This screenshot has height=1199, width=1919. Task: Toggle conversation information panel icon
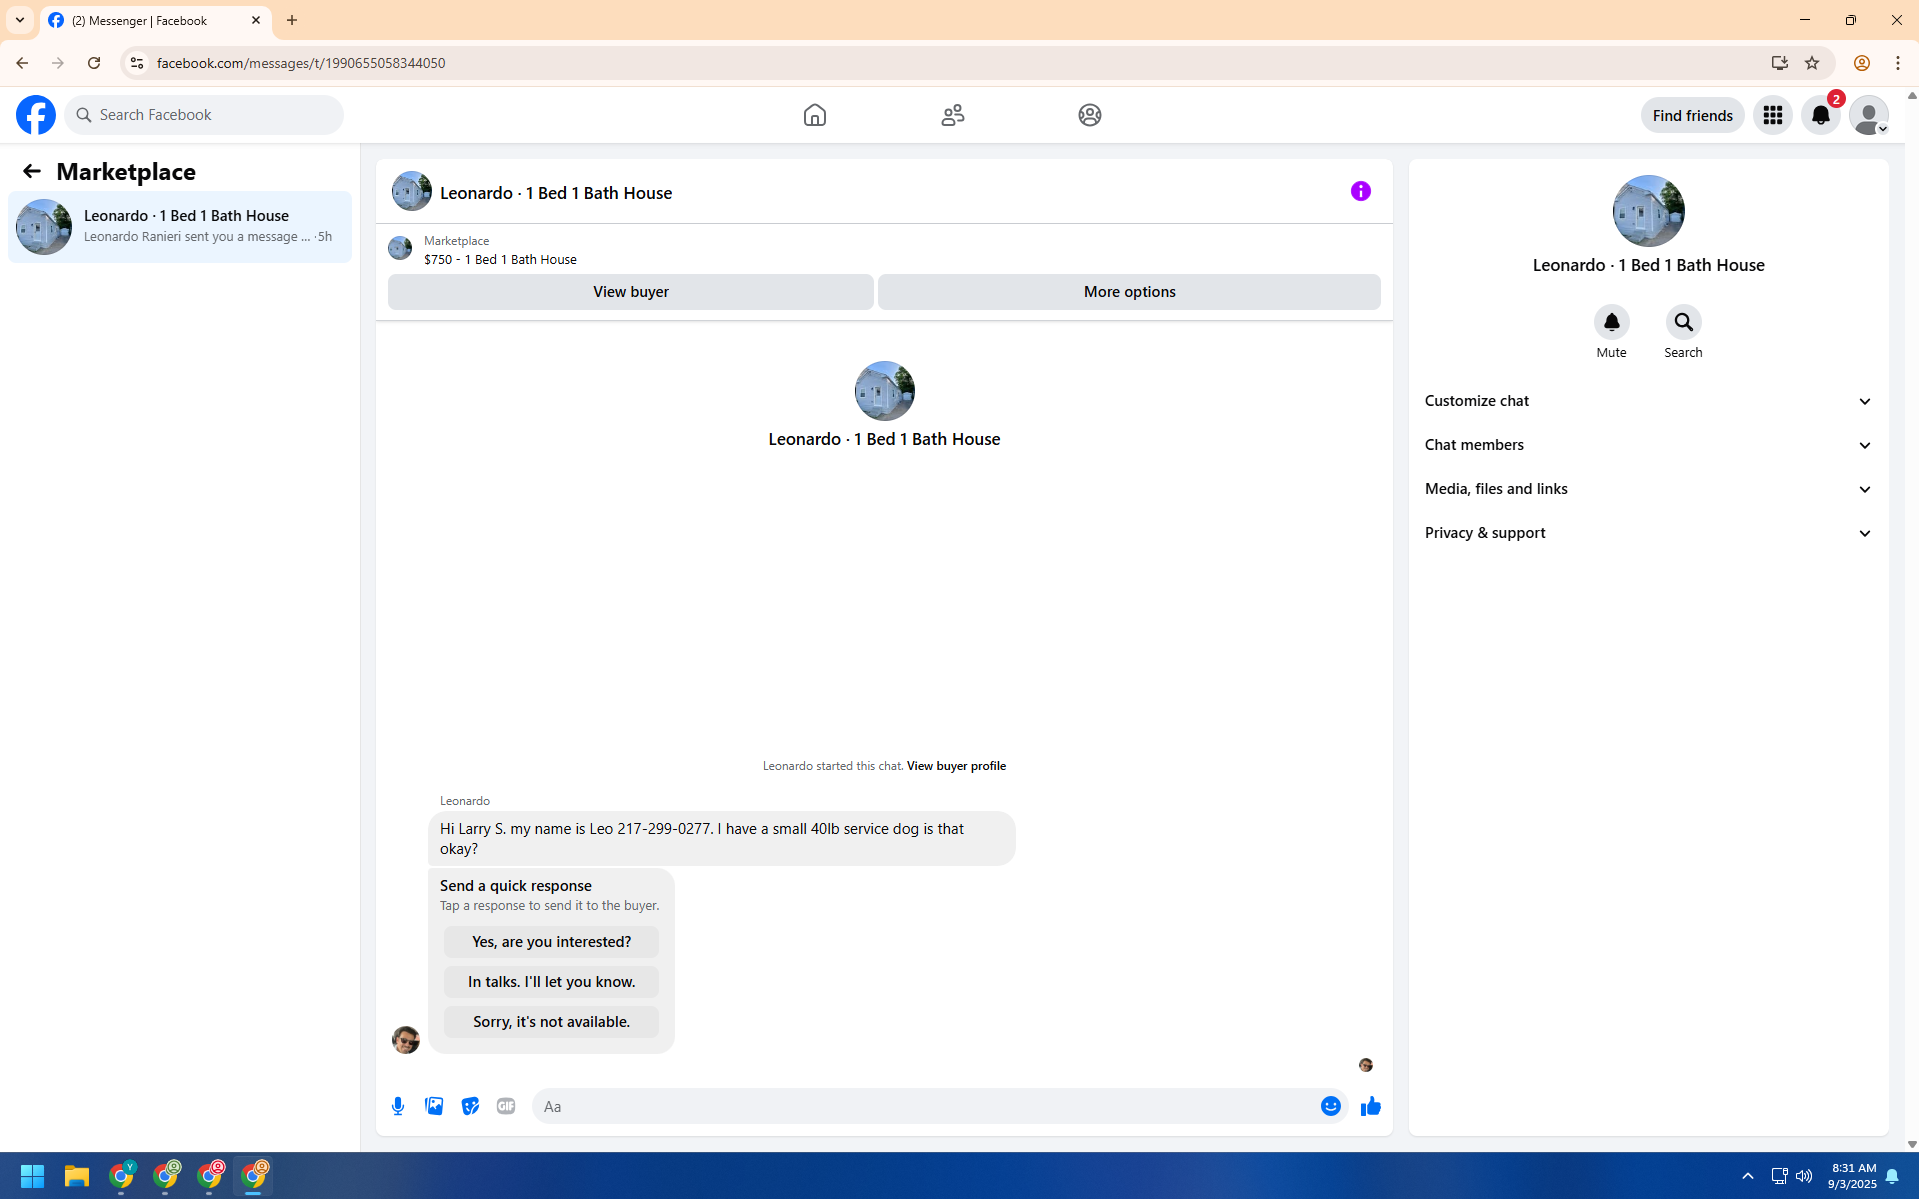pyautogui.click(x=1360, y=191)
